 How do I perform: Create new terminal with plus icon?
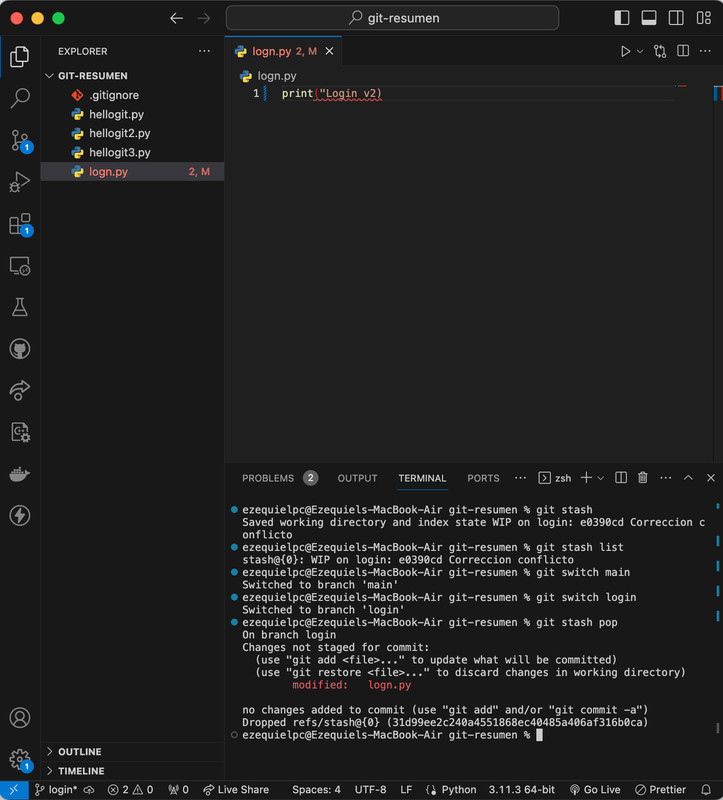click(x=586, y=478)
